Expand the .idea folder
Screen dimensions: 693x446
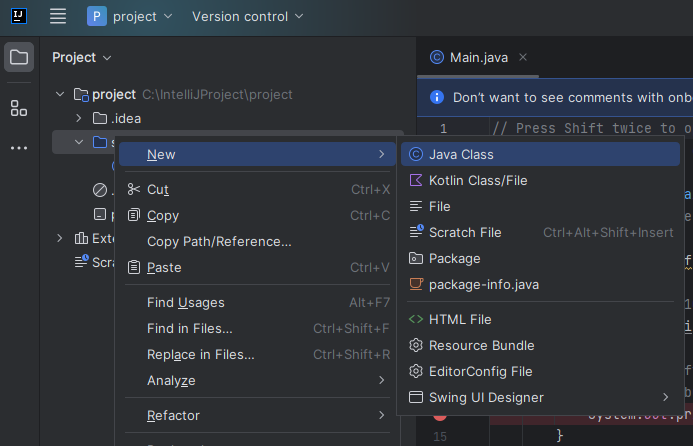pyautogui.click(x=79, y=118)
